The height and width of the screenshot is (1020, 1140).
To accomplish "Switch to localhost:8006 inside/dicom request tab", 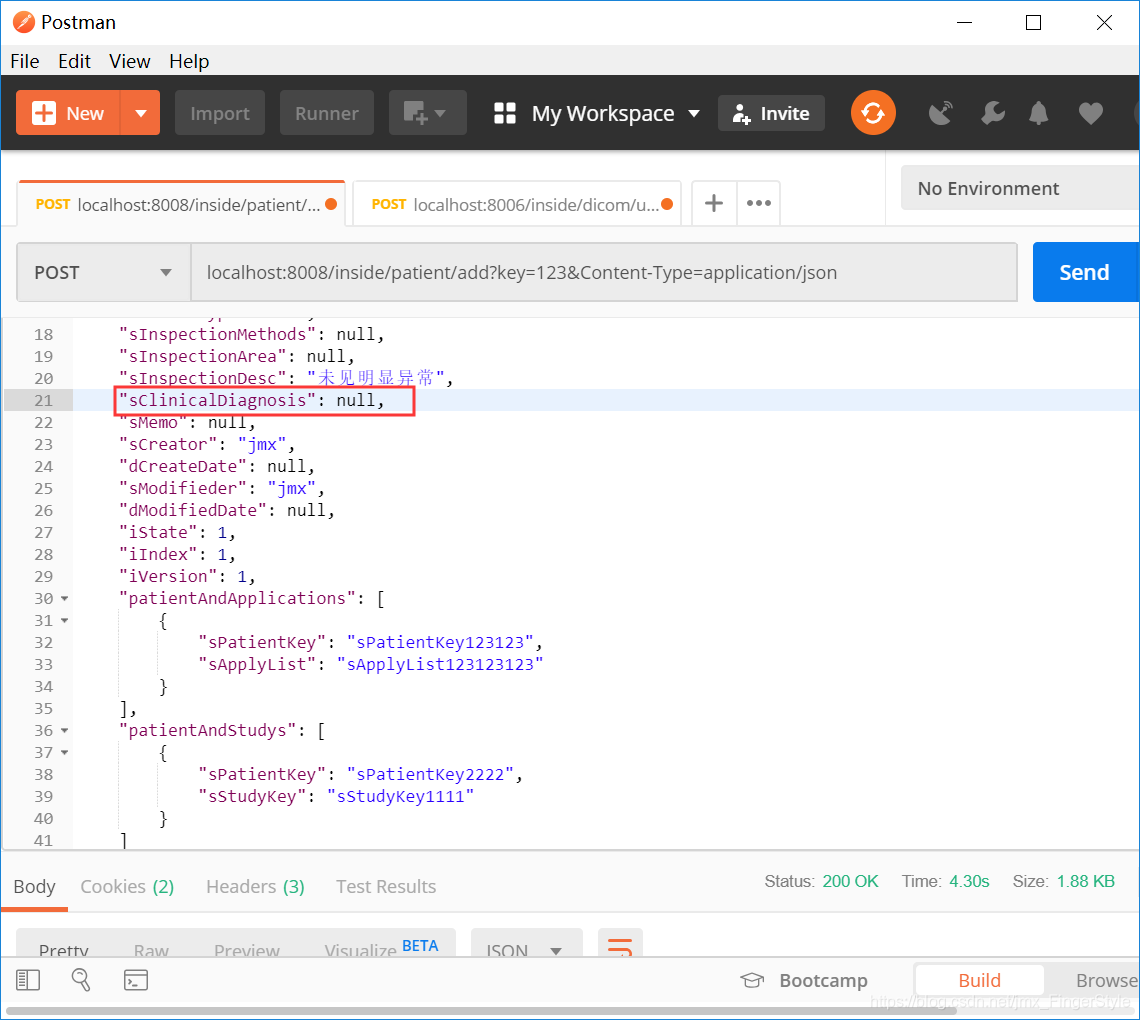I will [517, 204].
